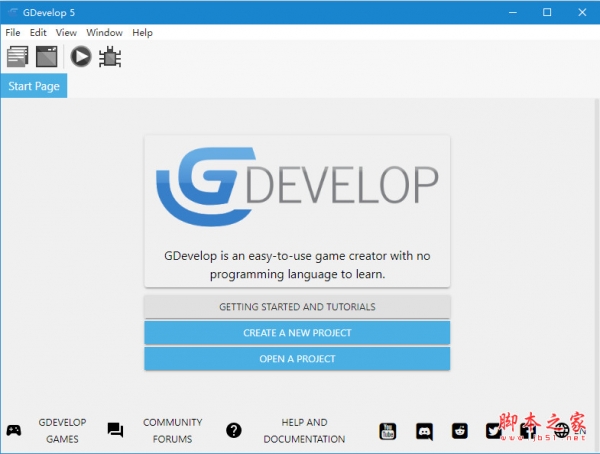The height and width of the screenshot is (454, 600).
Task: Click the GDevelop logo image
Action: tap(297, 186)
